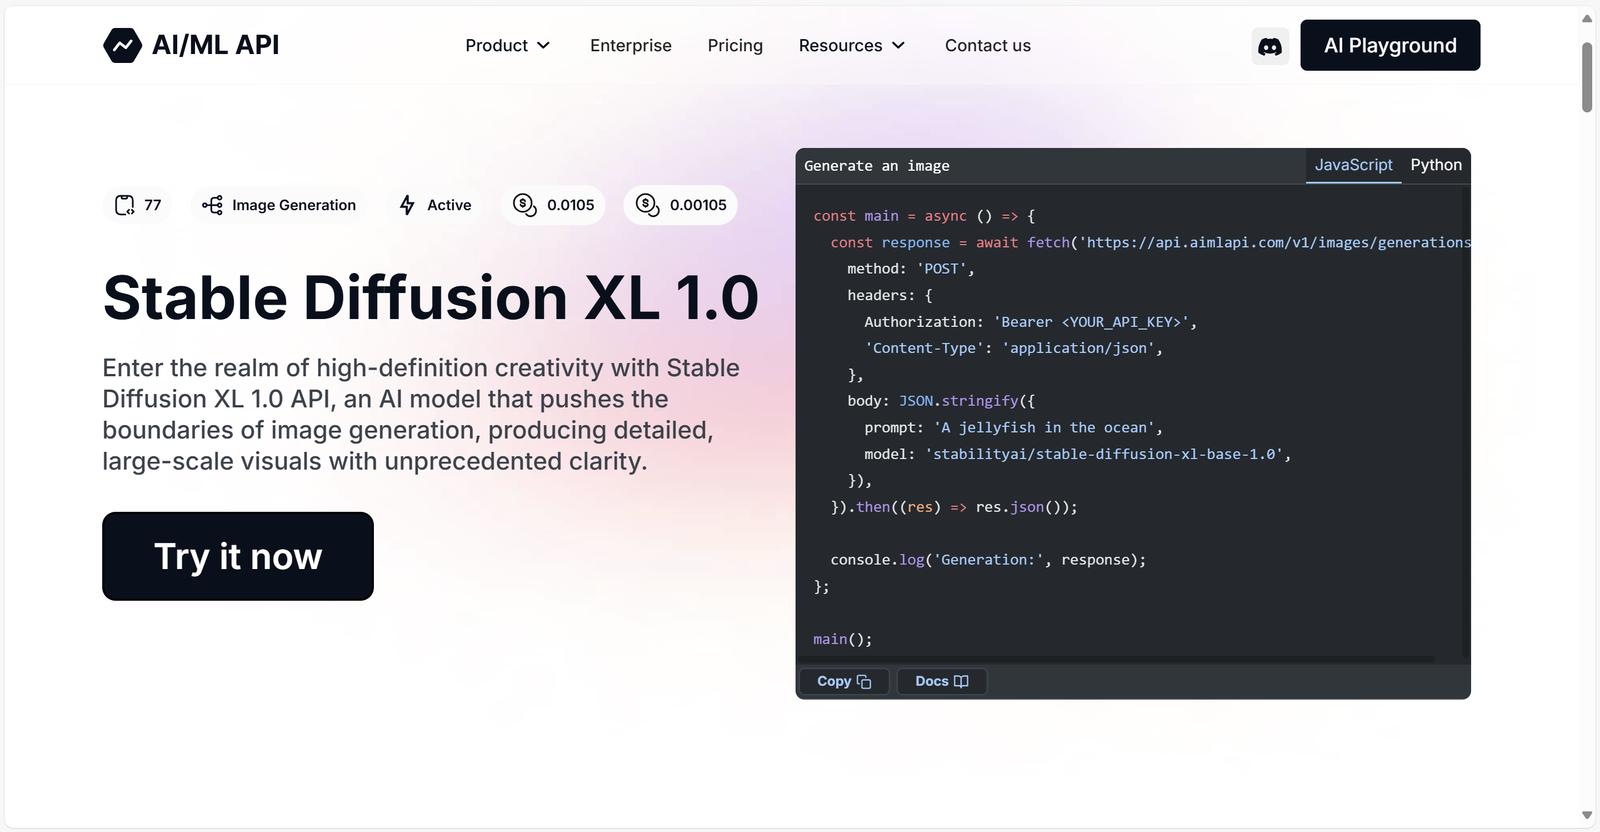Click the Stable Diffusion XL 1.0 heading
Image resolution: width=1600 pixels, height=832 pixels.
pyautogui.click(x=431, y=298)
